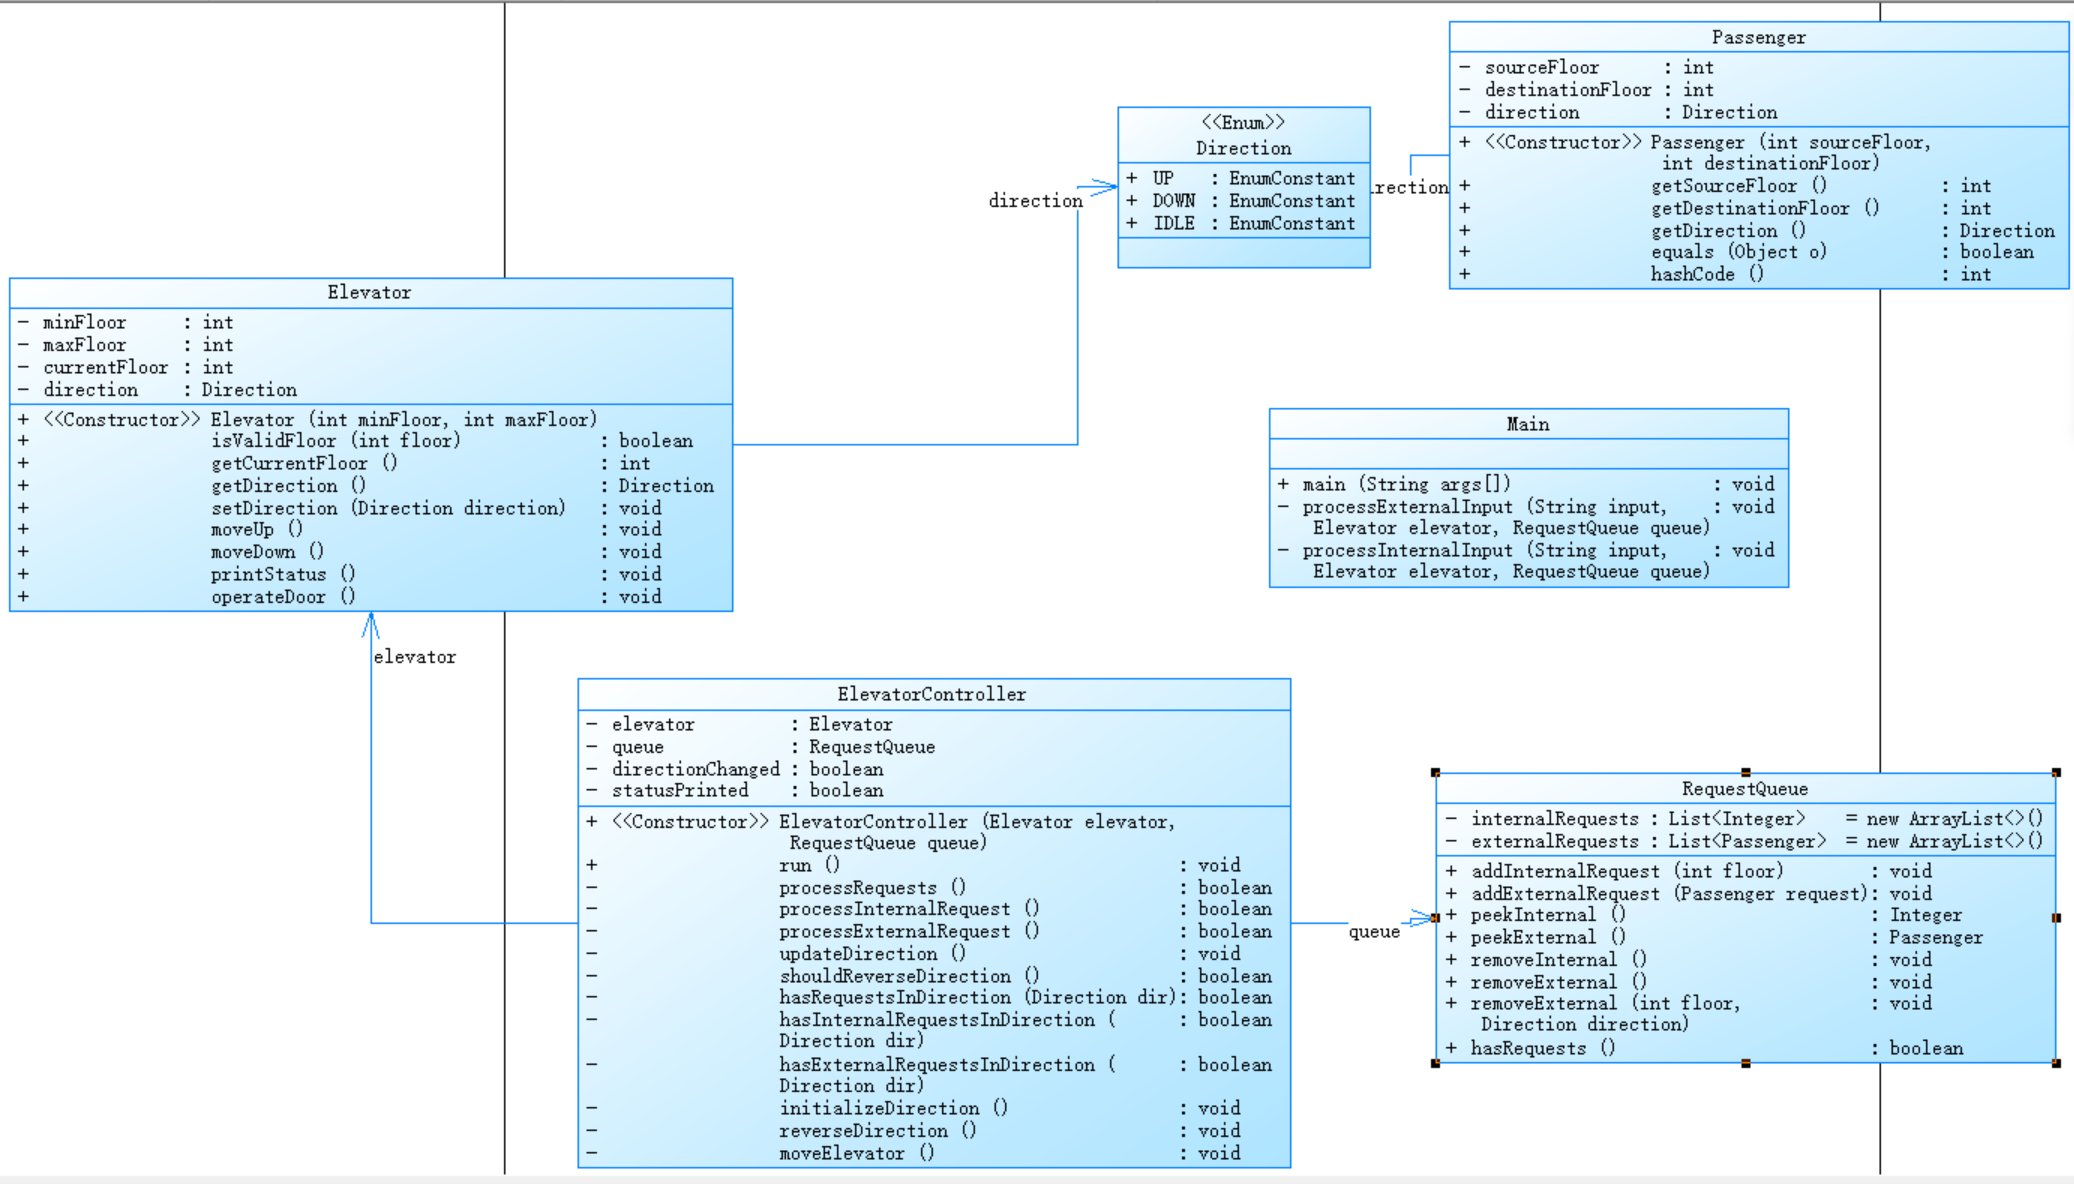The height and width of the screenshot is (1184, 2074).
Task: Click the elevator association label
Action: [414, 657]
